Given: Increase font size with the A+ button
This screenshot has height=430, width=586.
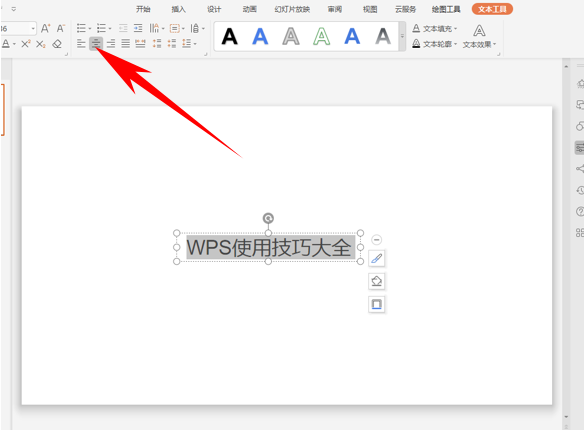Looking at the screenshot, I should [45, 28].
